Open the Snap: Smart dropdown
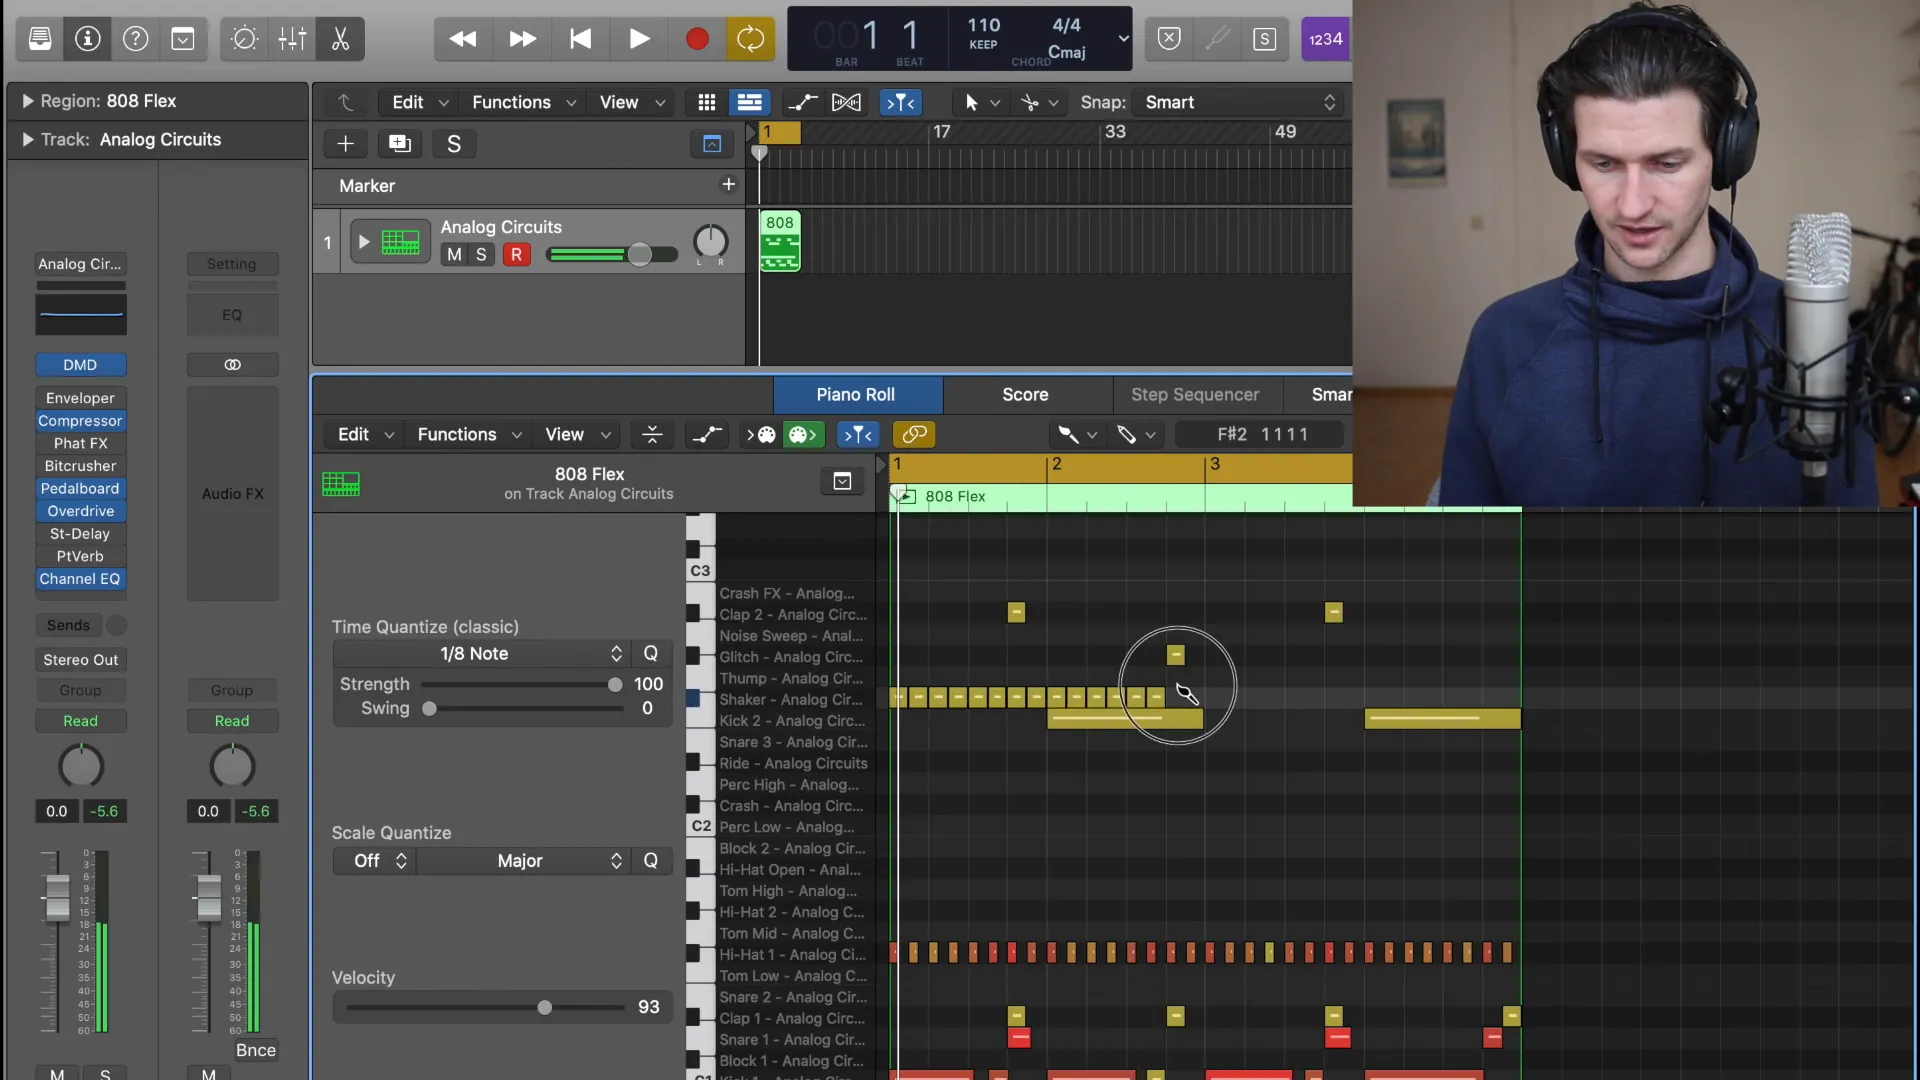1920x1080 pixels. pyautogui.click(x=1240, y=102)
